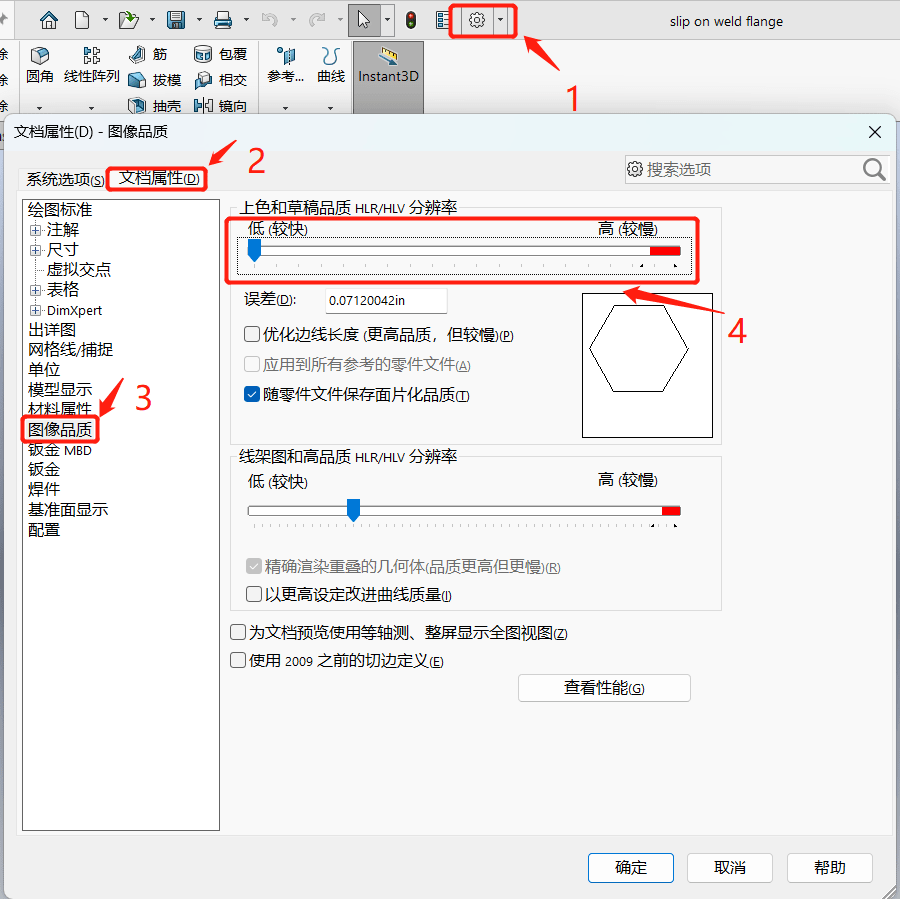Open the File Properties list icon
900x899 pixels.
coord(443,21)
